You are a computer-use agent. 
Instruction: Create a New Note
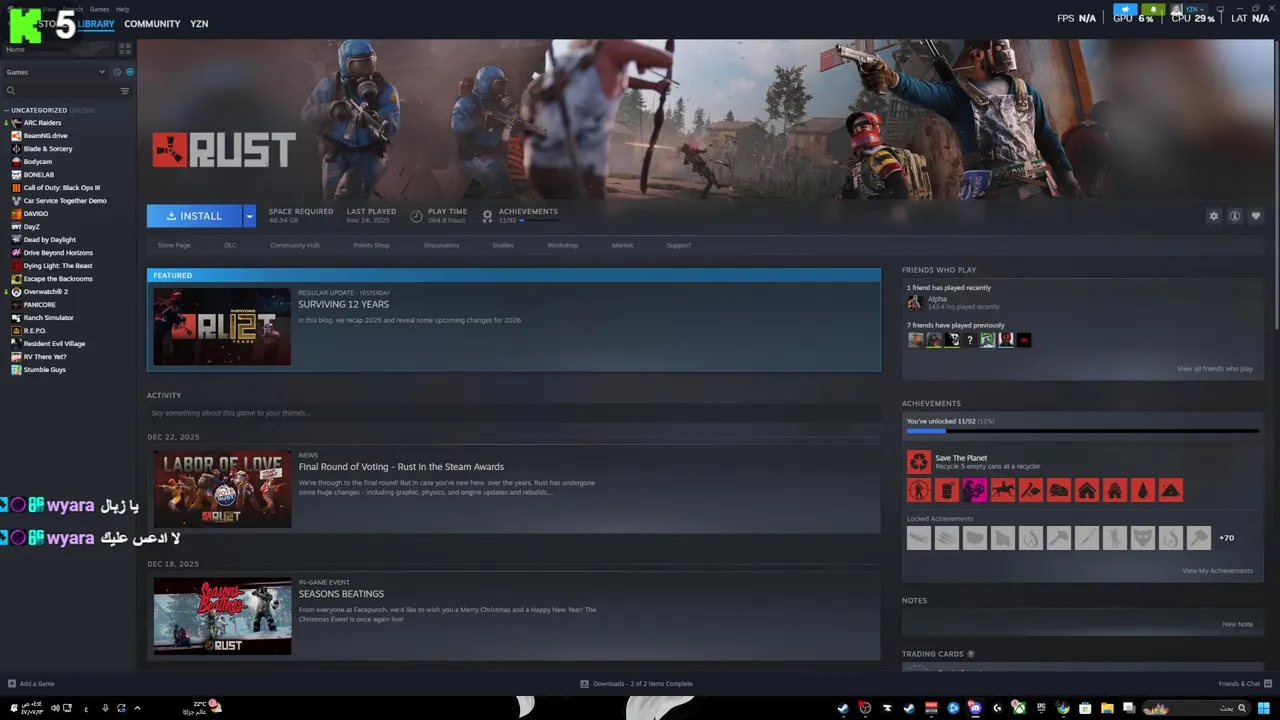tap(1237, 624)
